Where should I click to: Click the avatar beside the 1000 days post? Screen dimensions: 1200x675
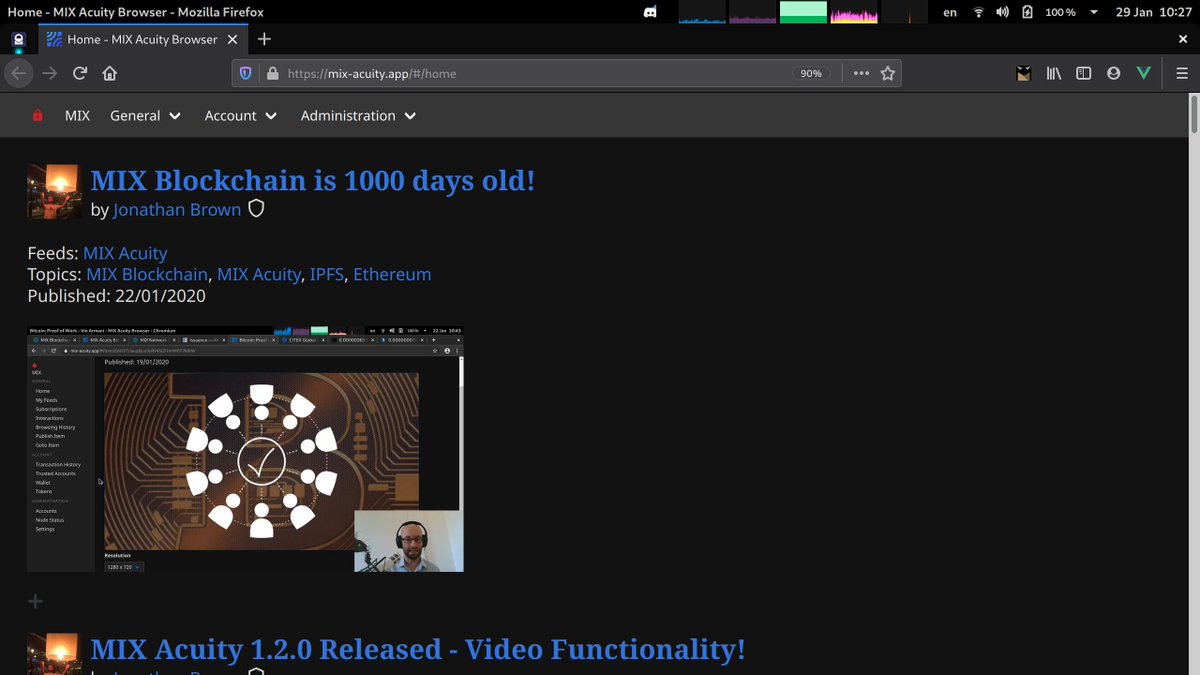(x=55, y=192)
